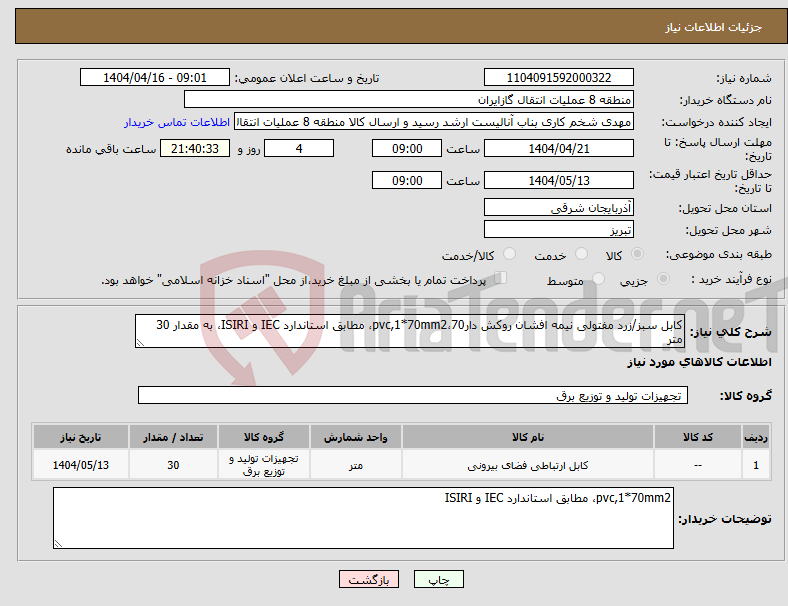Click the request creator field مهدی شخم کاری
The width and height of the screenshot is (788, 606).
tap(434, 122)
